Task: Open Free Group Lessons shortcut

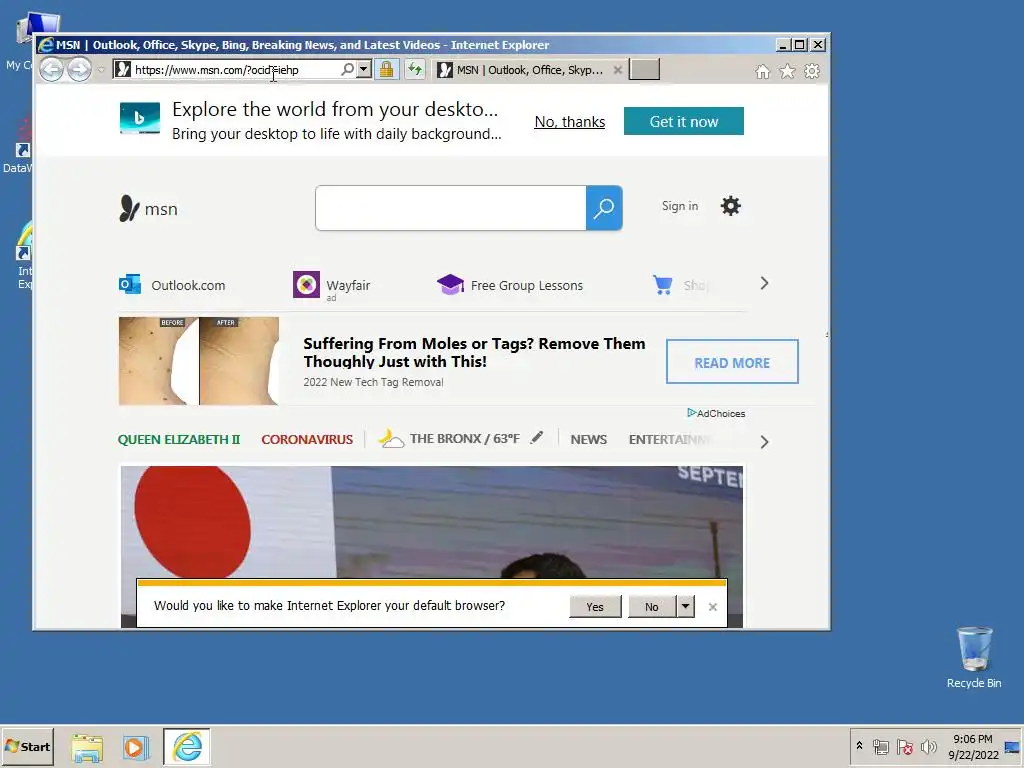Action: point(510,285)
